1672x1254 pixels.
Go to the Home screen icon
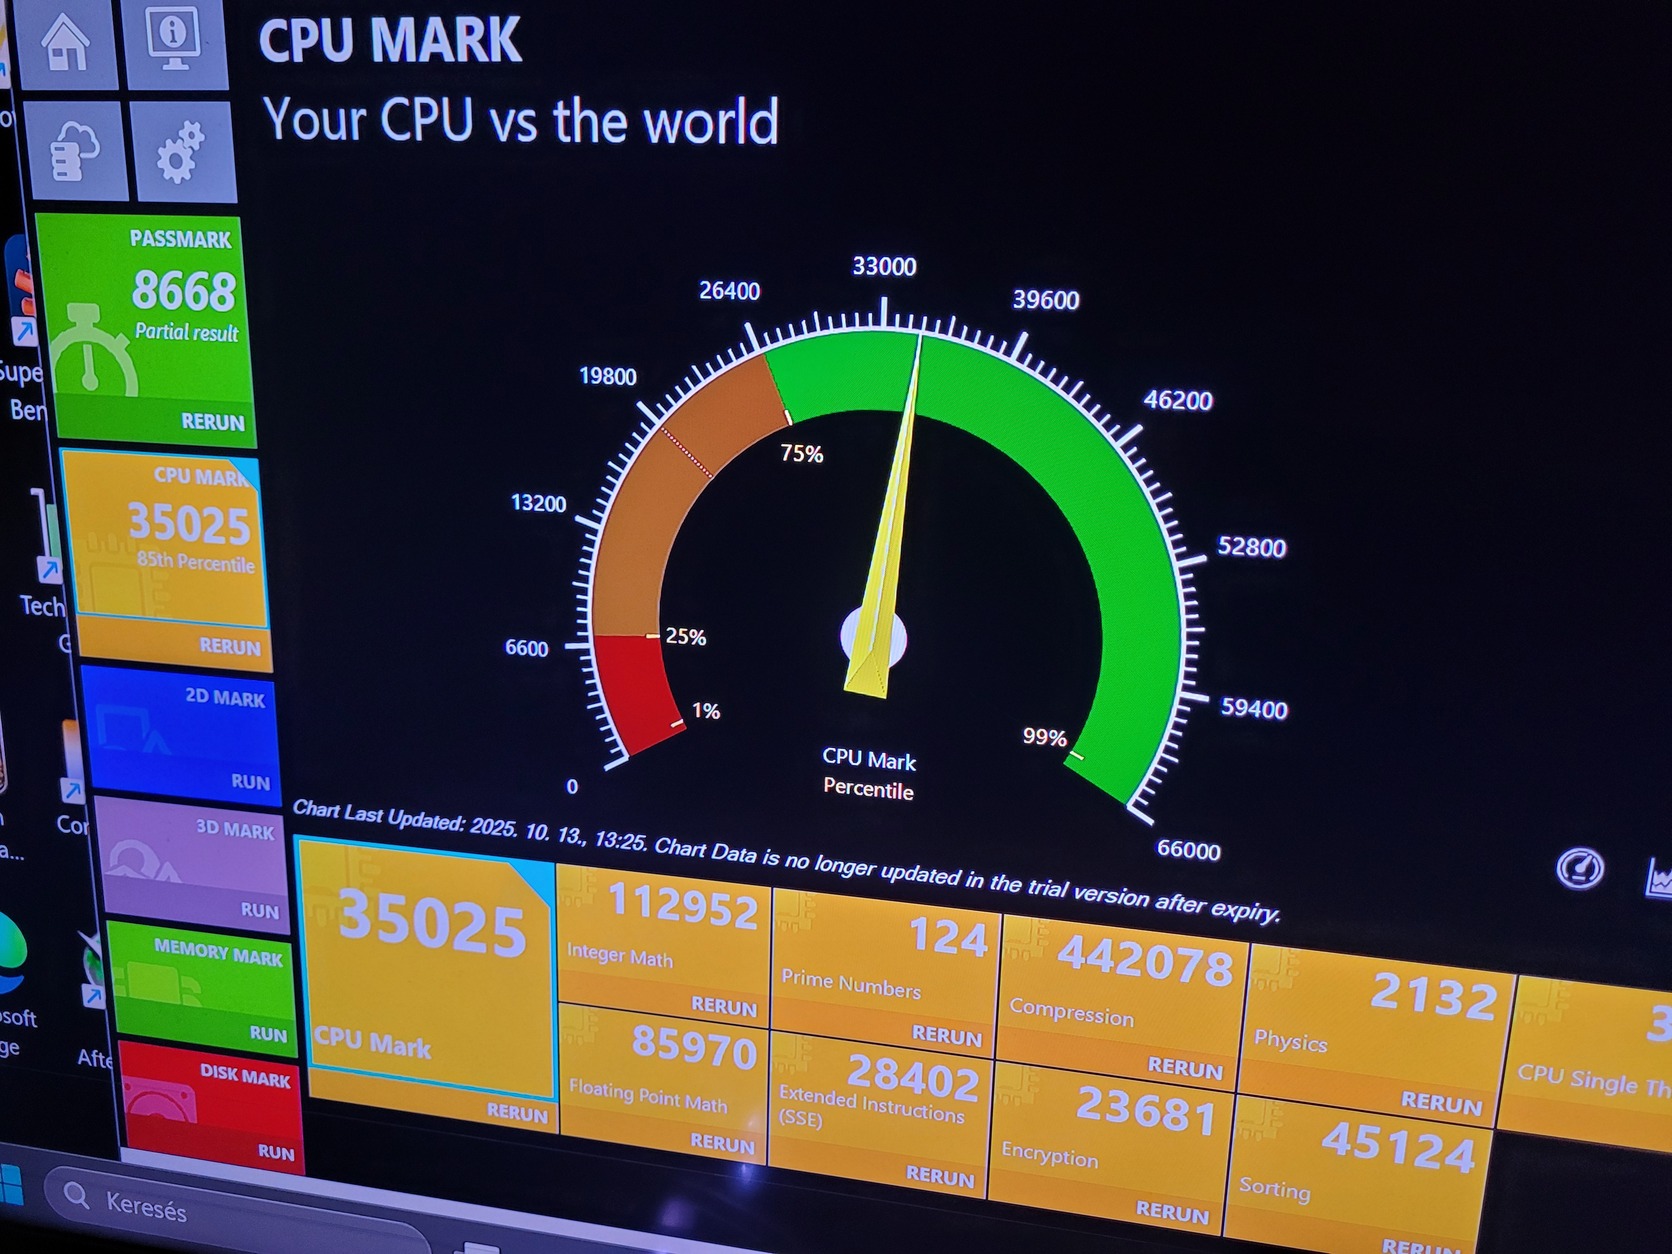(68, 42)
